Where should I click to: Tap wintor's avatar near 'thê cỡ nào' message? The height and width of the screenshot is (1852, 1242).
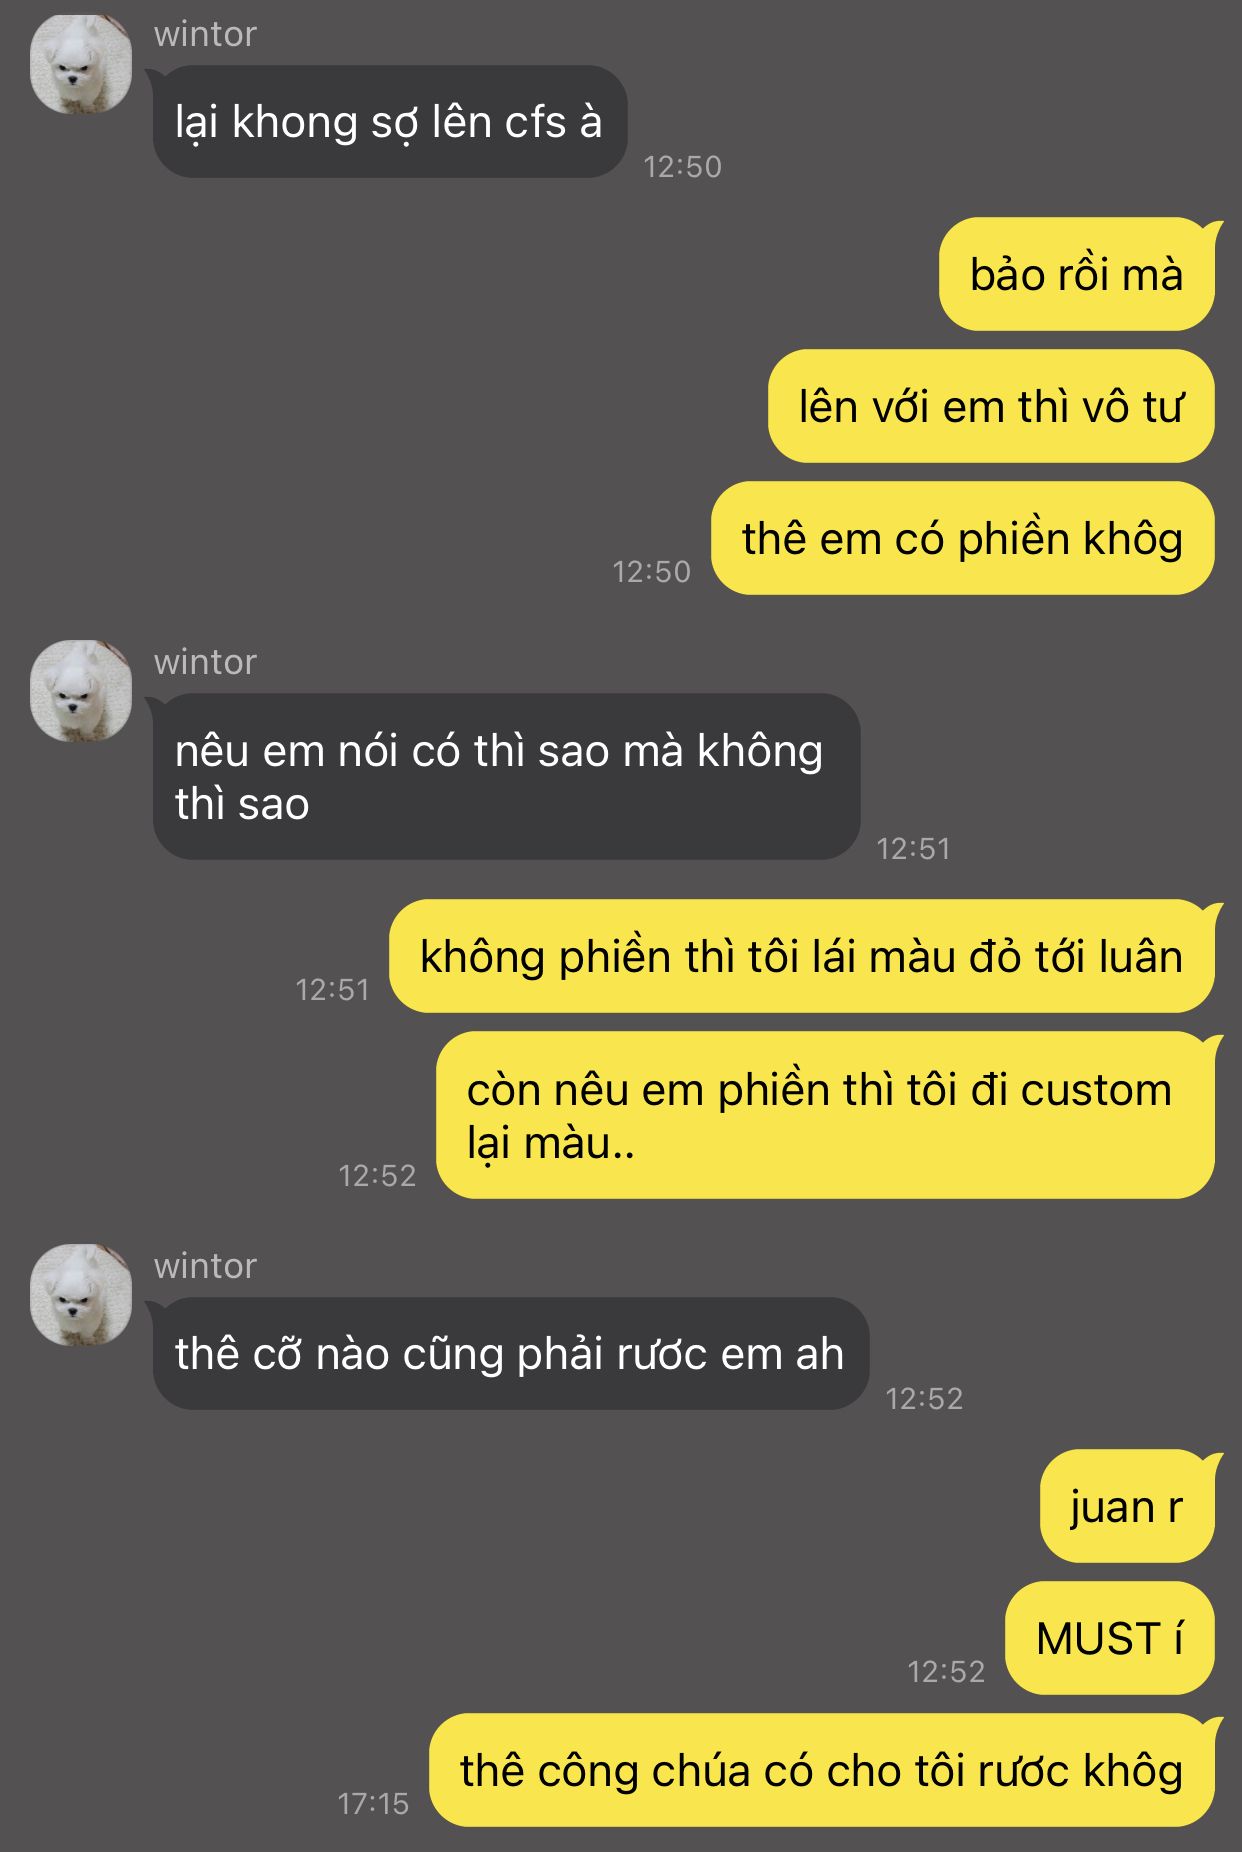81,1295
